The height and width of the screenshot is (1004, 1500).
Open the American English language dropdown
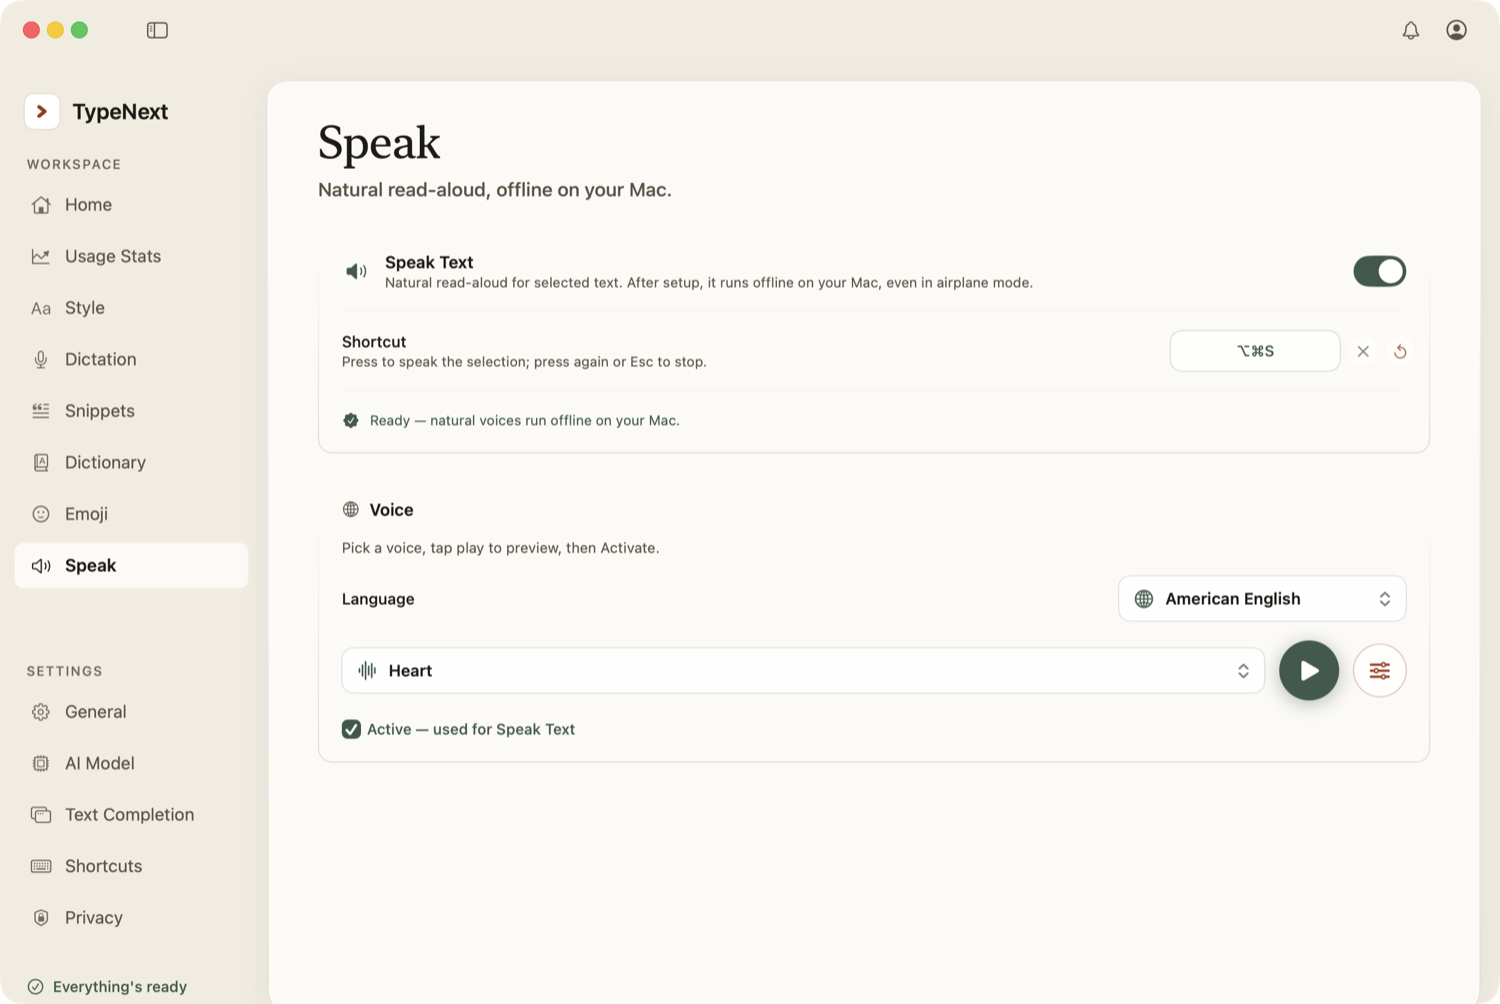(1262, 599)
